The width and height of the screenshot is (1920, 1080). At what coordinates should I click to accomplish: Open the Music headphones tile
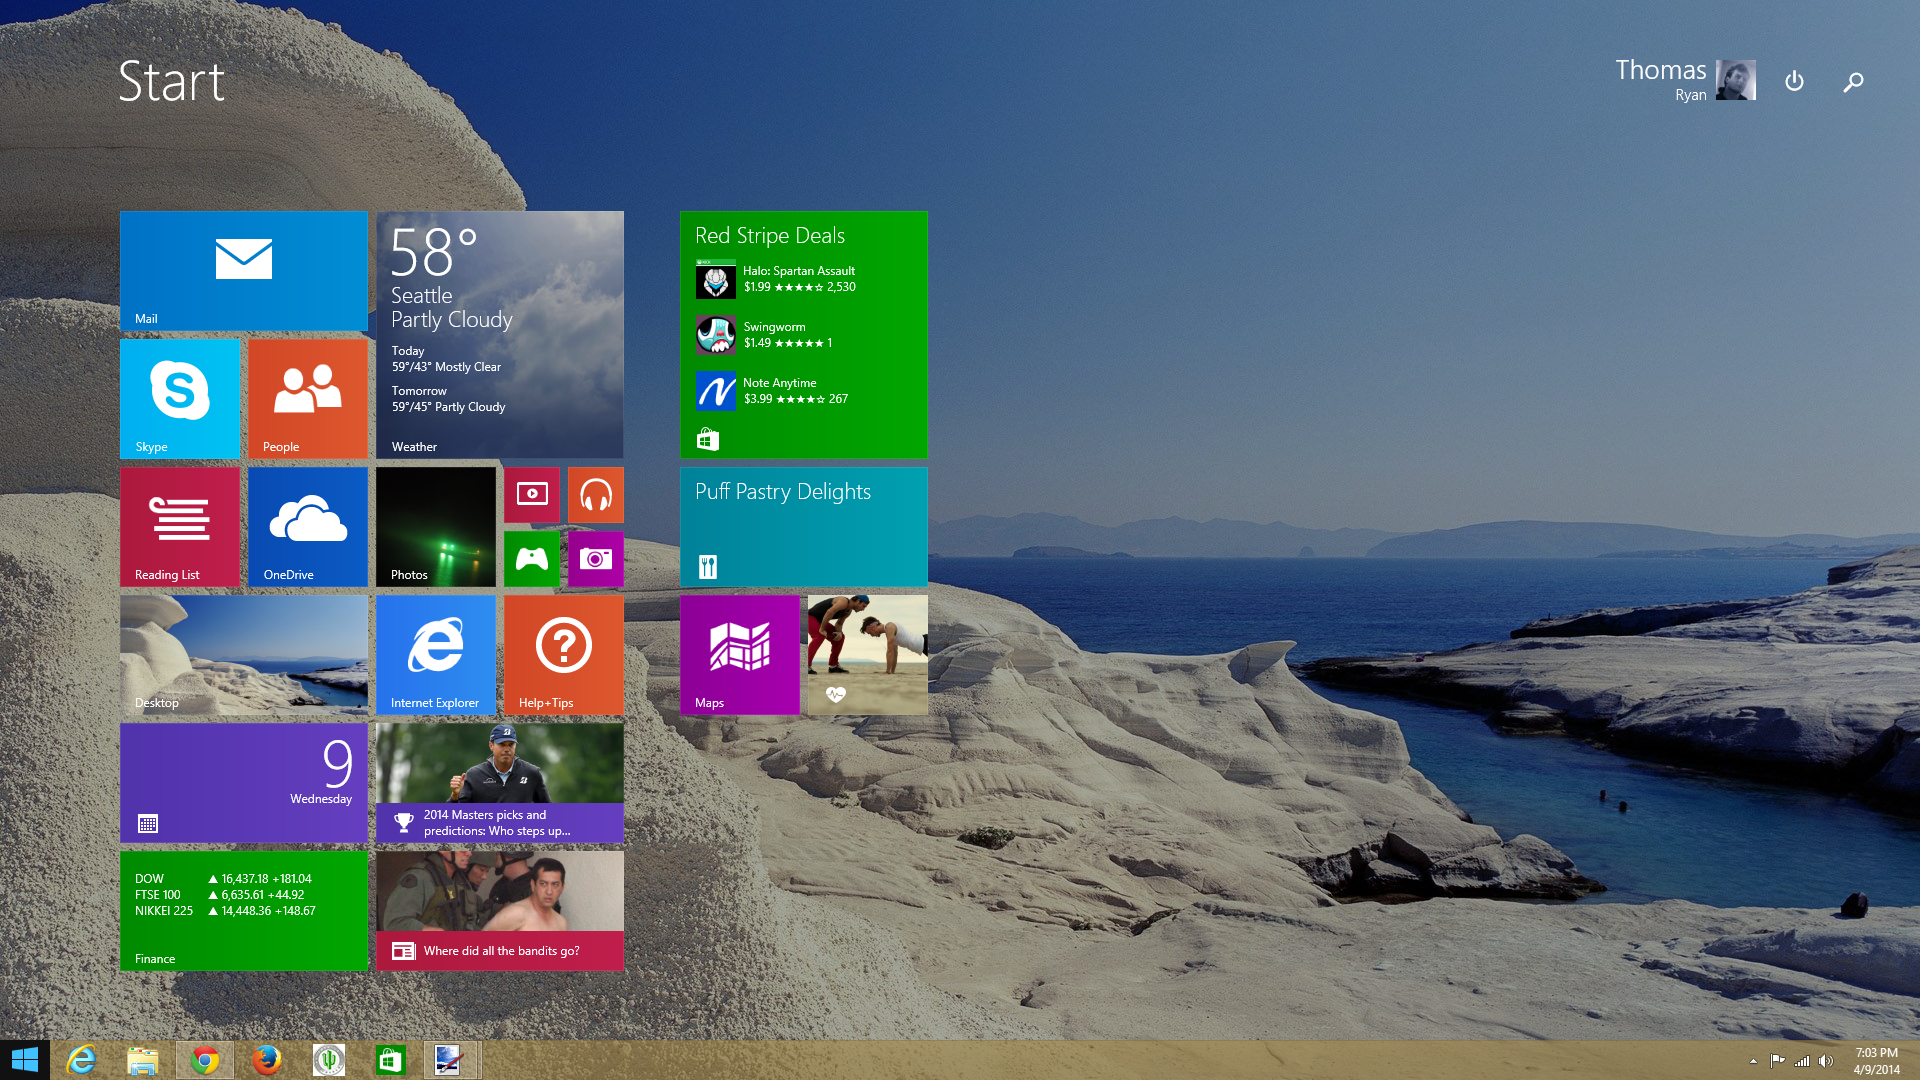point(596,494)
